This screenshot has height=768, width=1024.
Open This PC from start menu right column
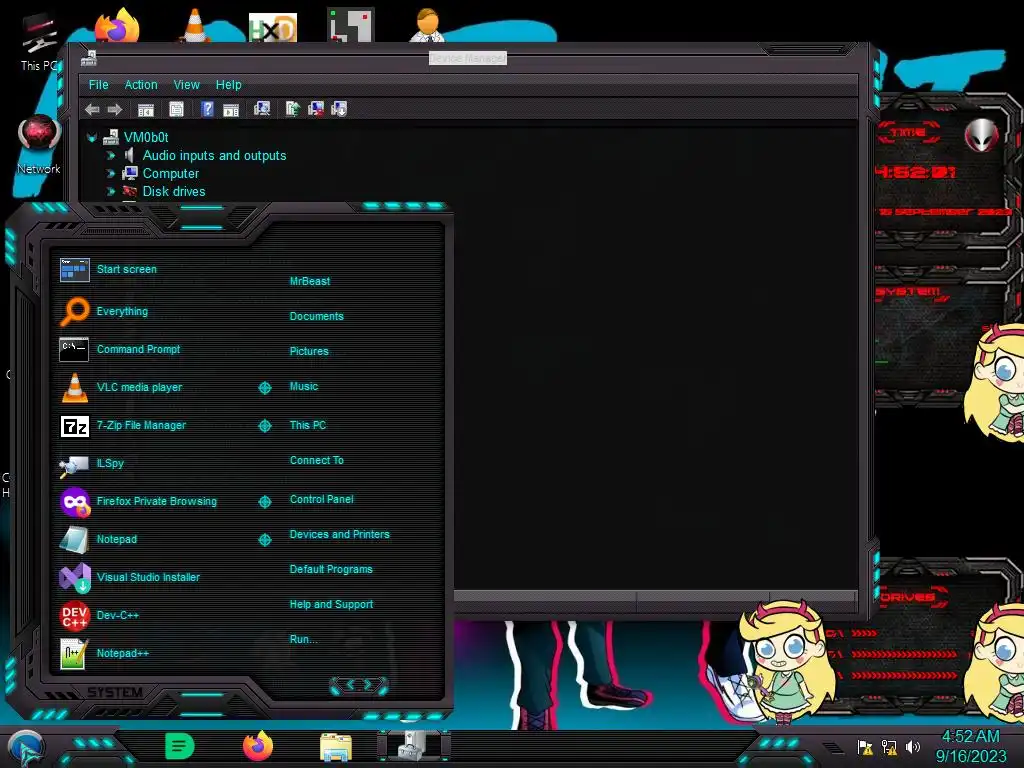coord(308,425)
